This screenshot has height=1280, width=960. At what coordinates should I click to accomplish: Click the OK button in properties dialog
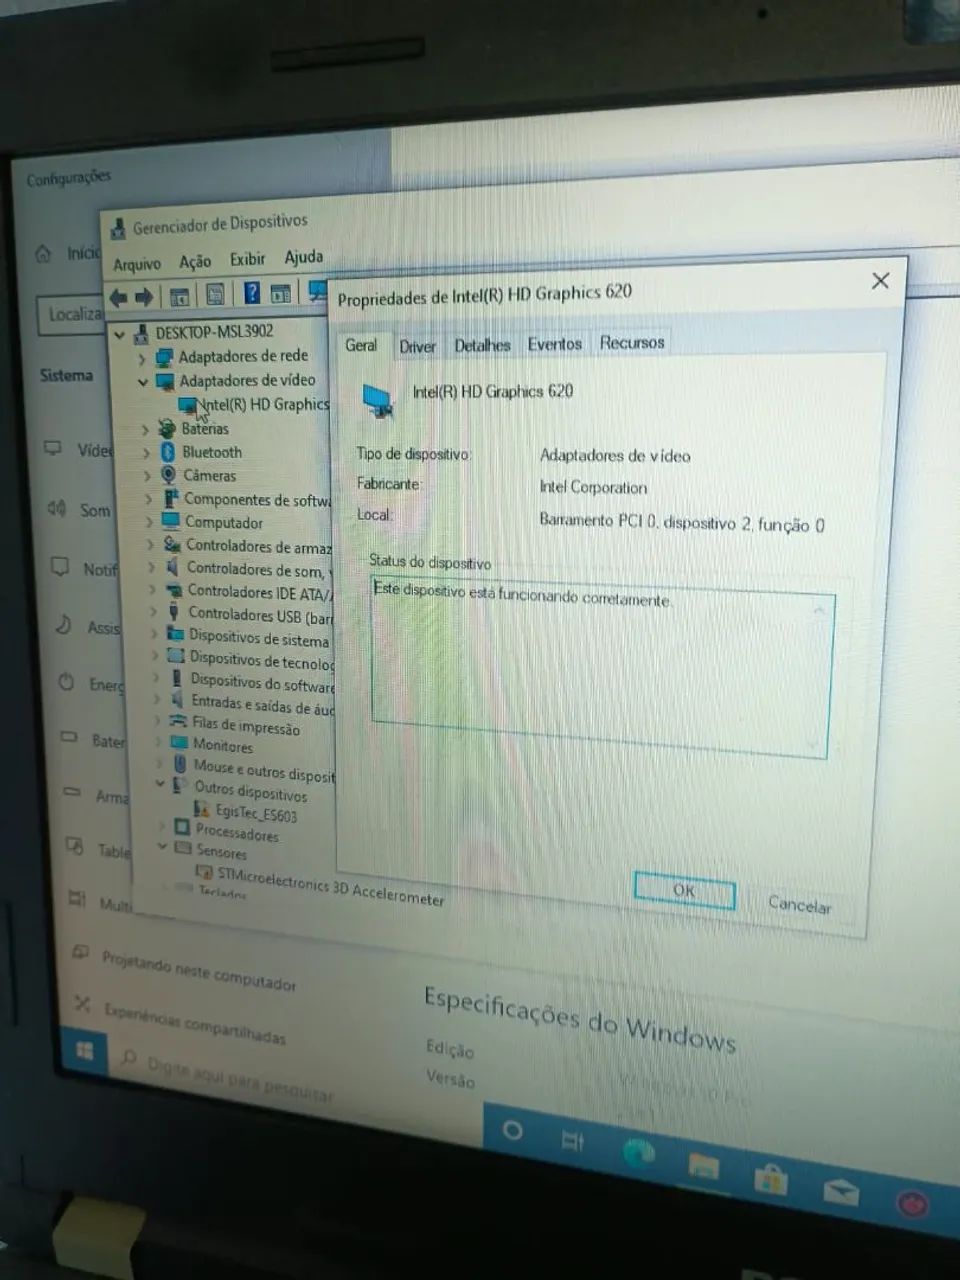684,890
